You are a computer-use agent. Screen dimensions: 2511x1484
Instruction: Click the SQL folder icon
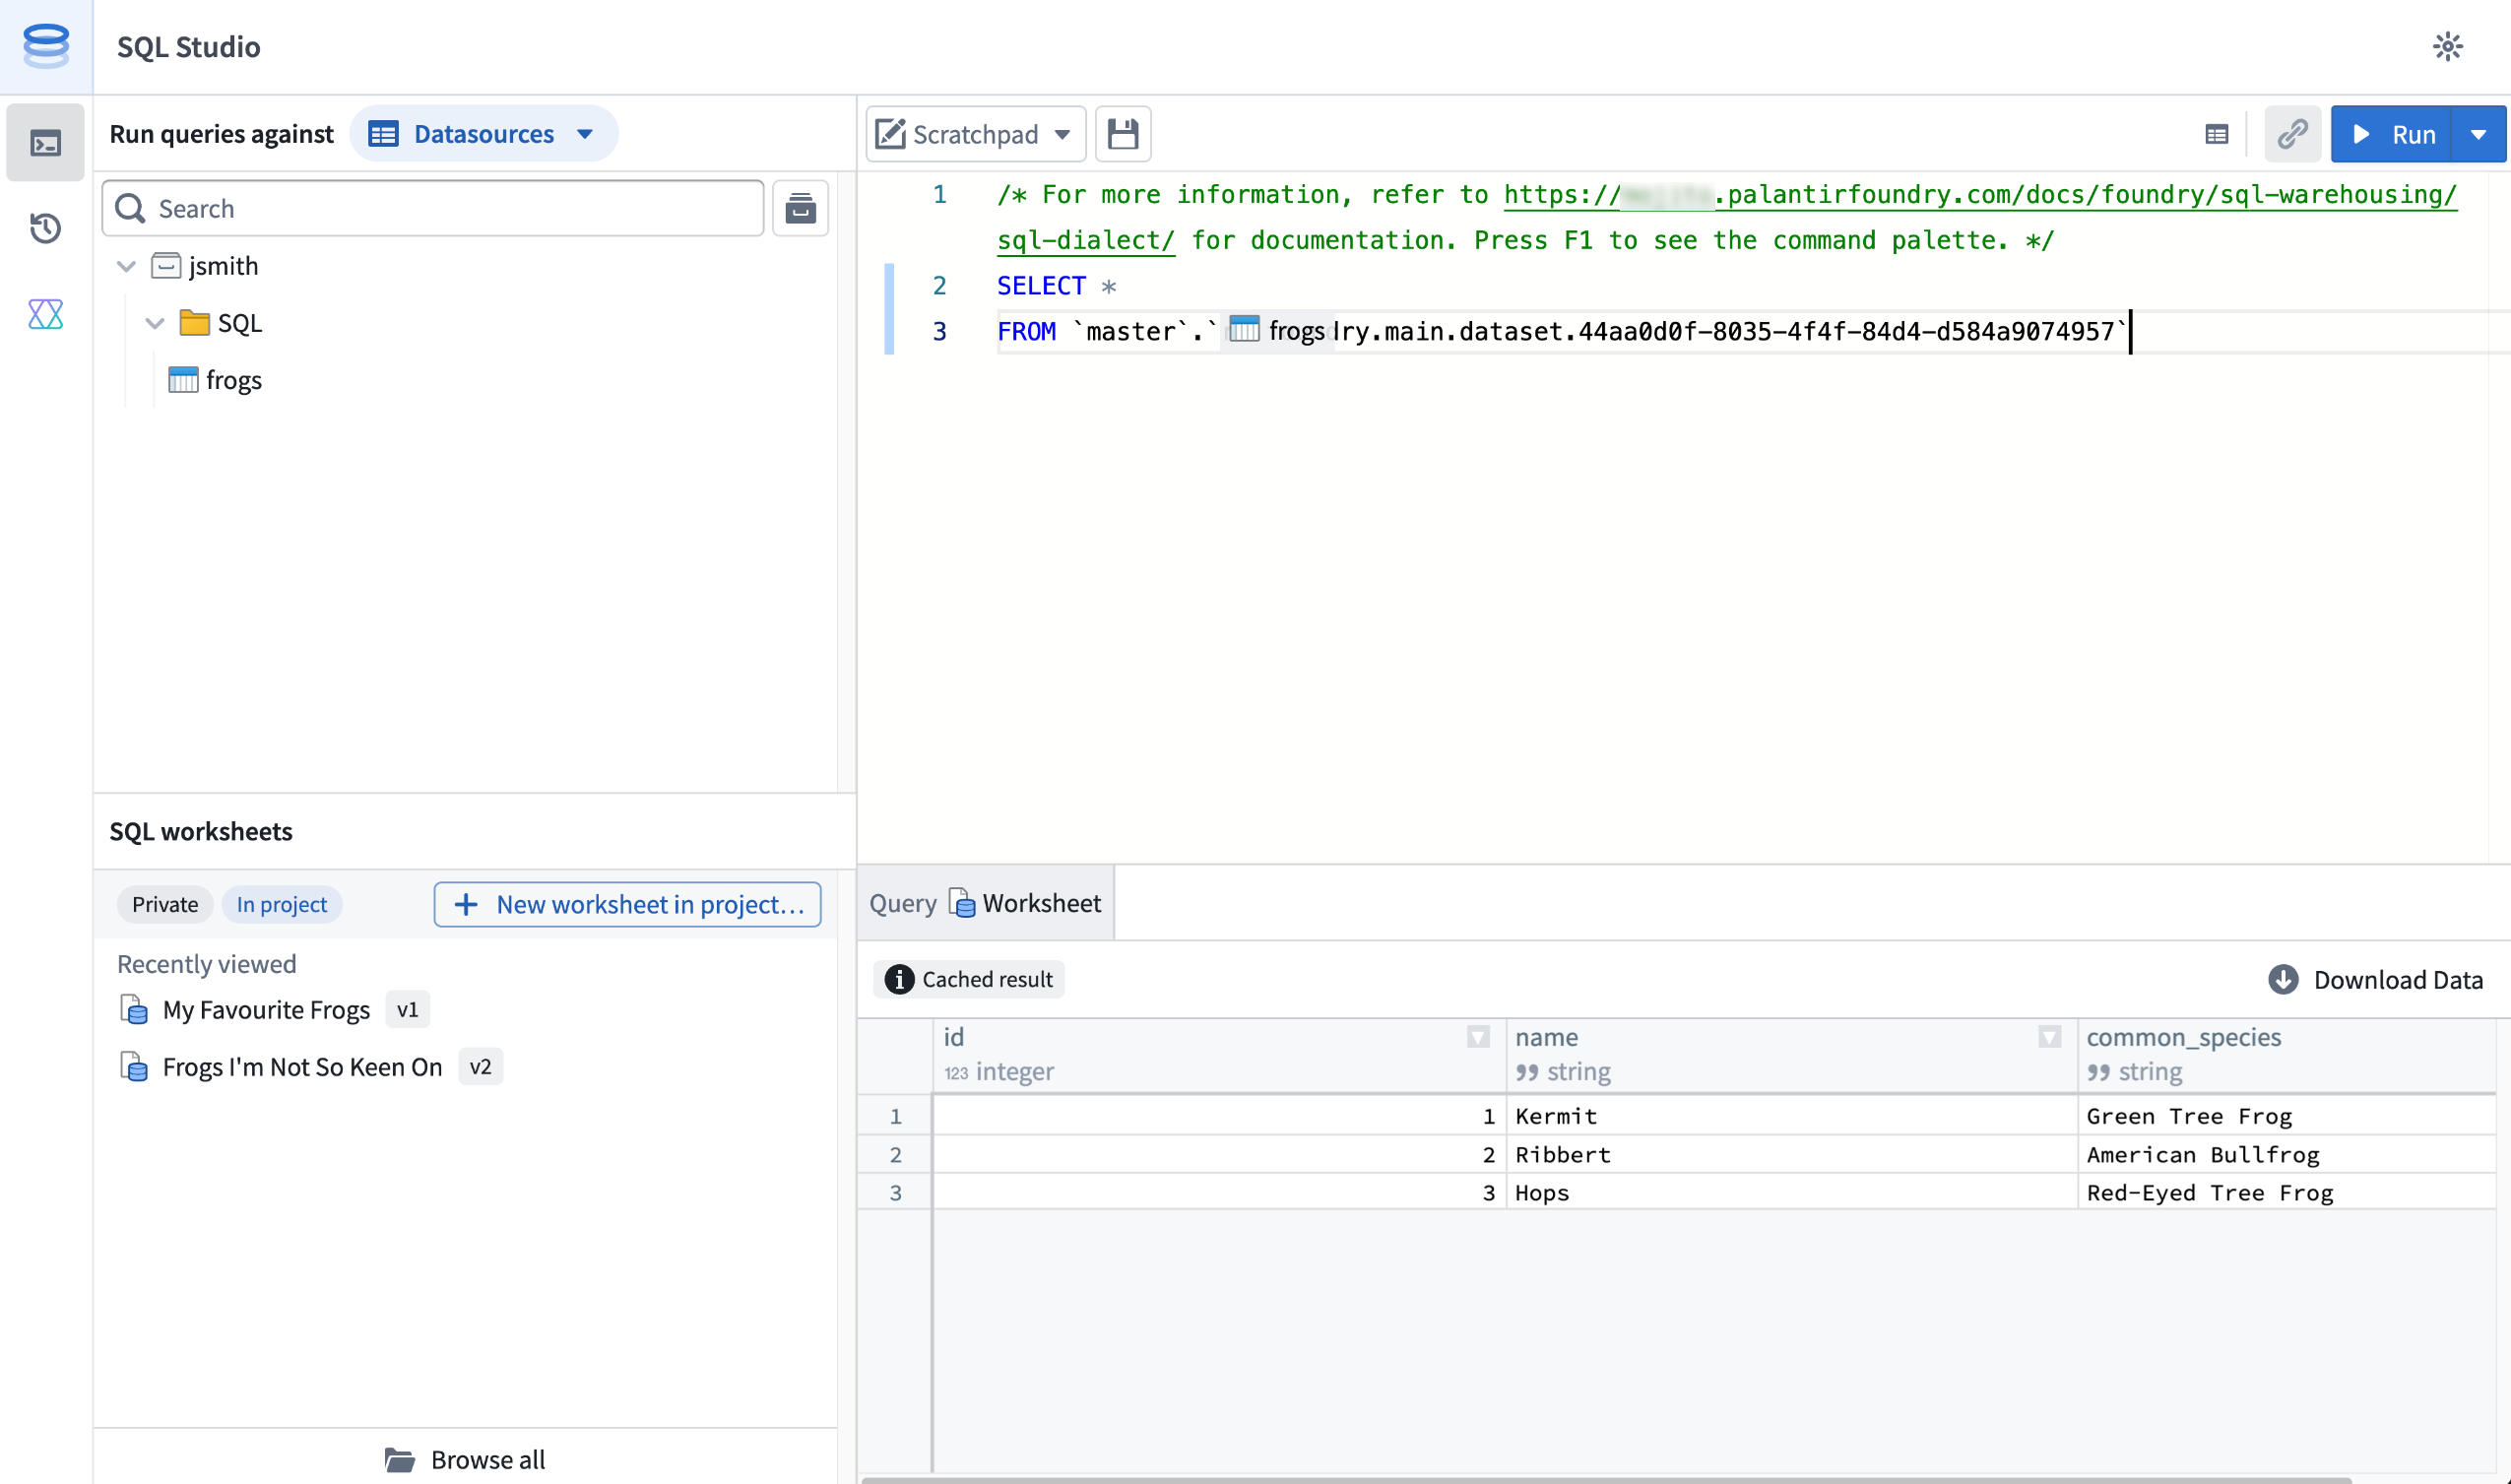(x=194, y=323)
